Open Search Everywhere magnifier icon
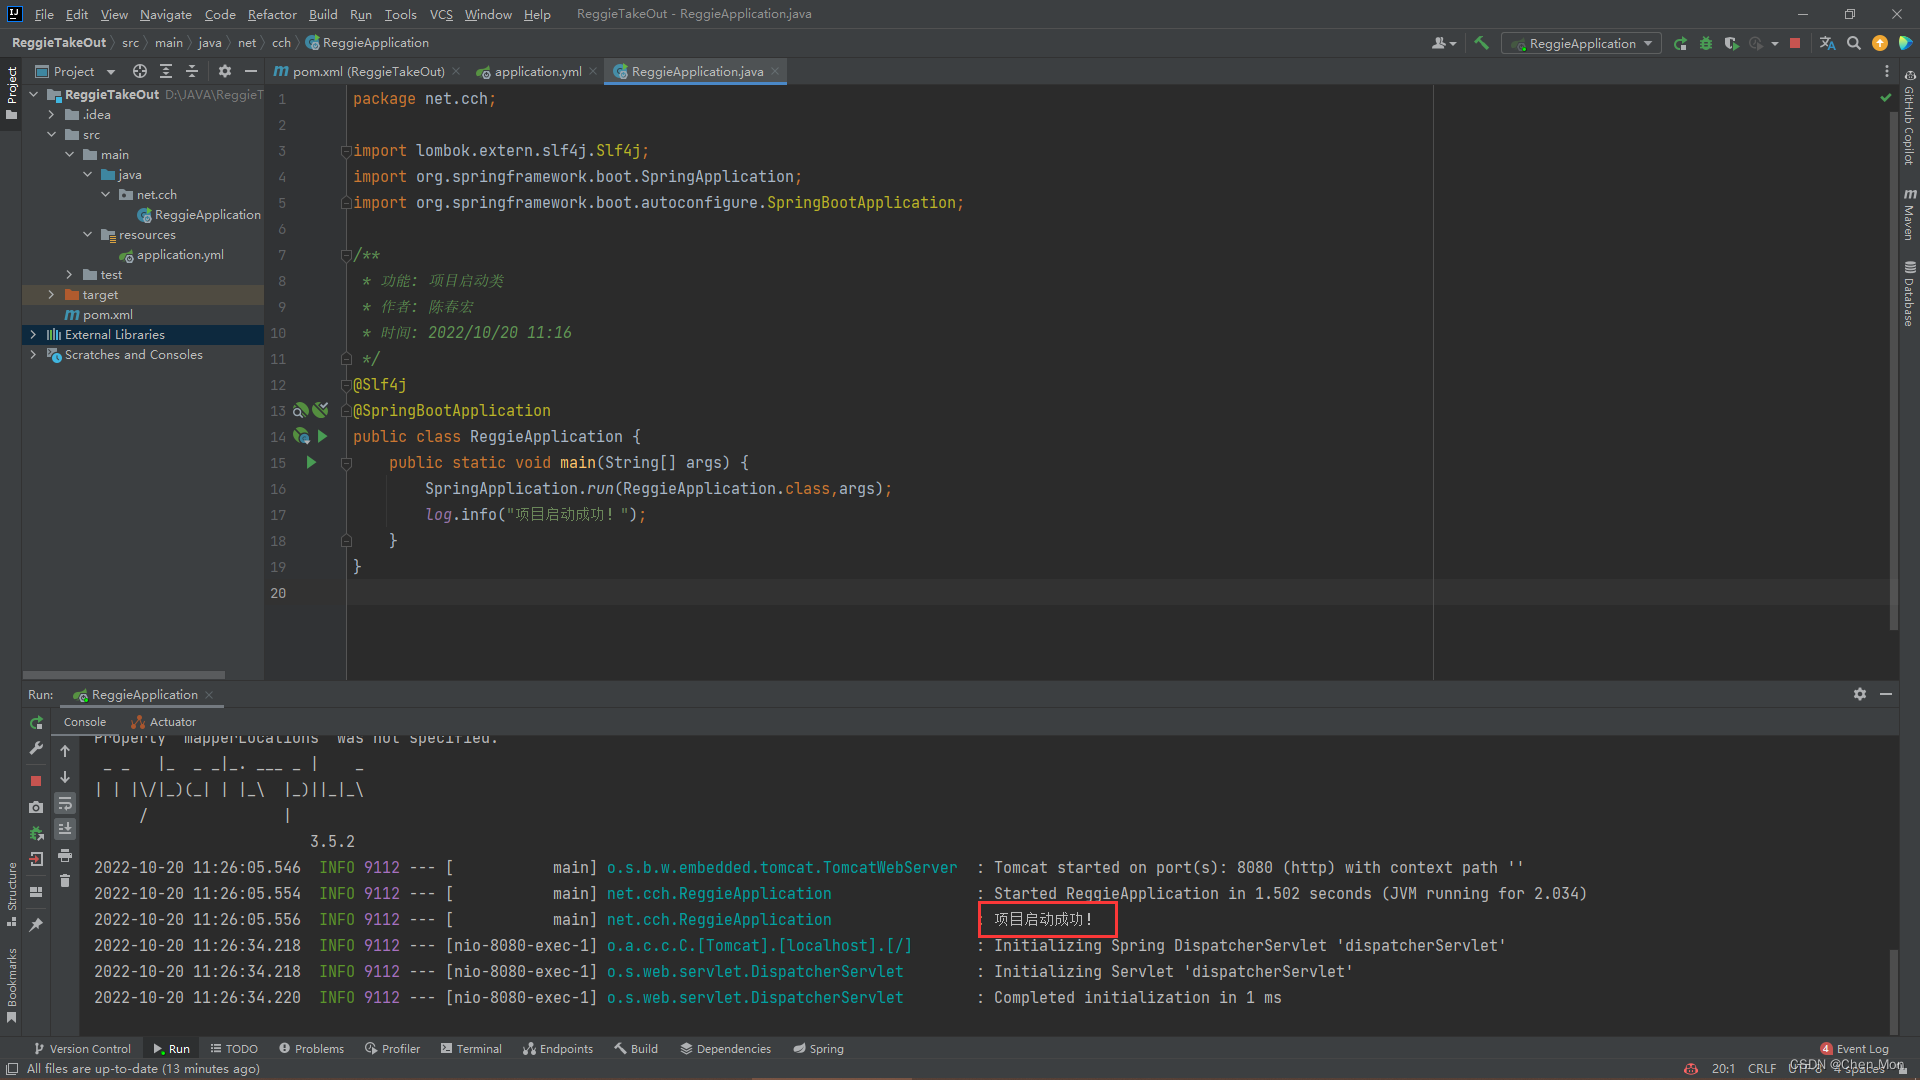This screenshot has height=1080, width=1920. tap(1853, 43)
